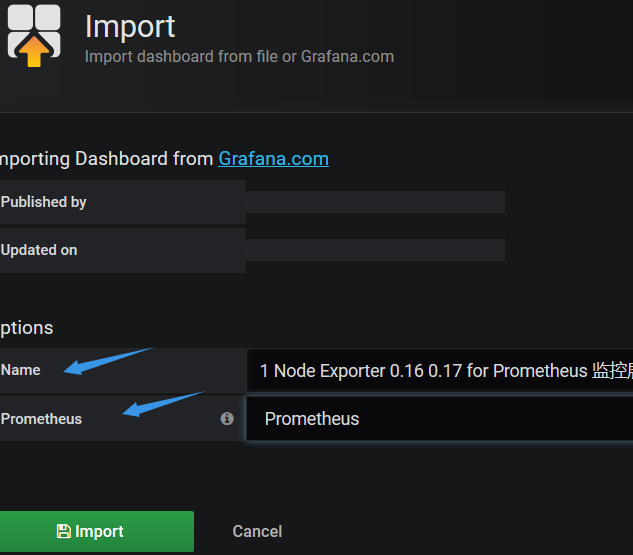The height and width of the screenshot is (555, 633).
Task: Click the 'Updated on' label
Action: coord(39,250)
